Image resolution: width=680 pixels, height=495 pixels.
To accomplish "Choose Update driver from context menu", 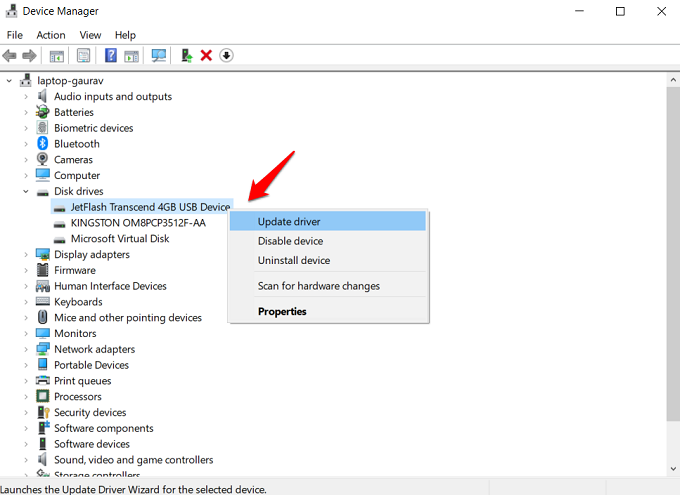I will (328, 221).
